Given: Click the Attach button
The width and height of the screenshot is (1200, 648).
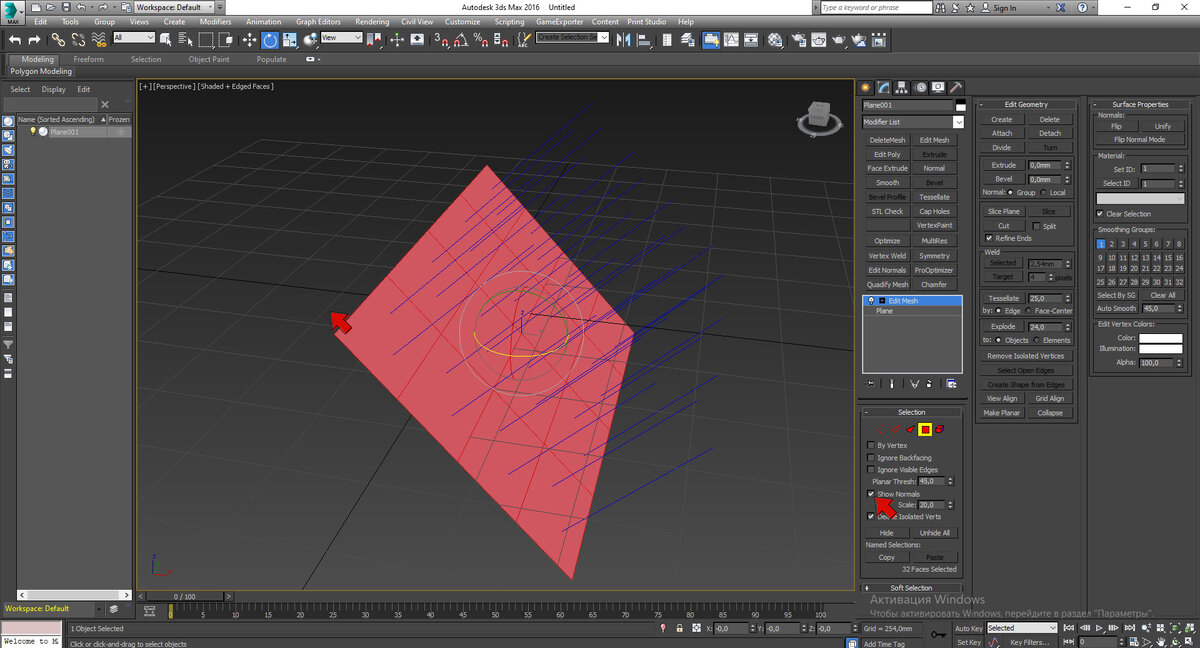Looking at the screenshot, I should (x=1002, y=133).
